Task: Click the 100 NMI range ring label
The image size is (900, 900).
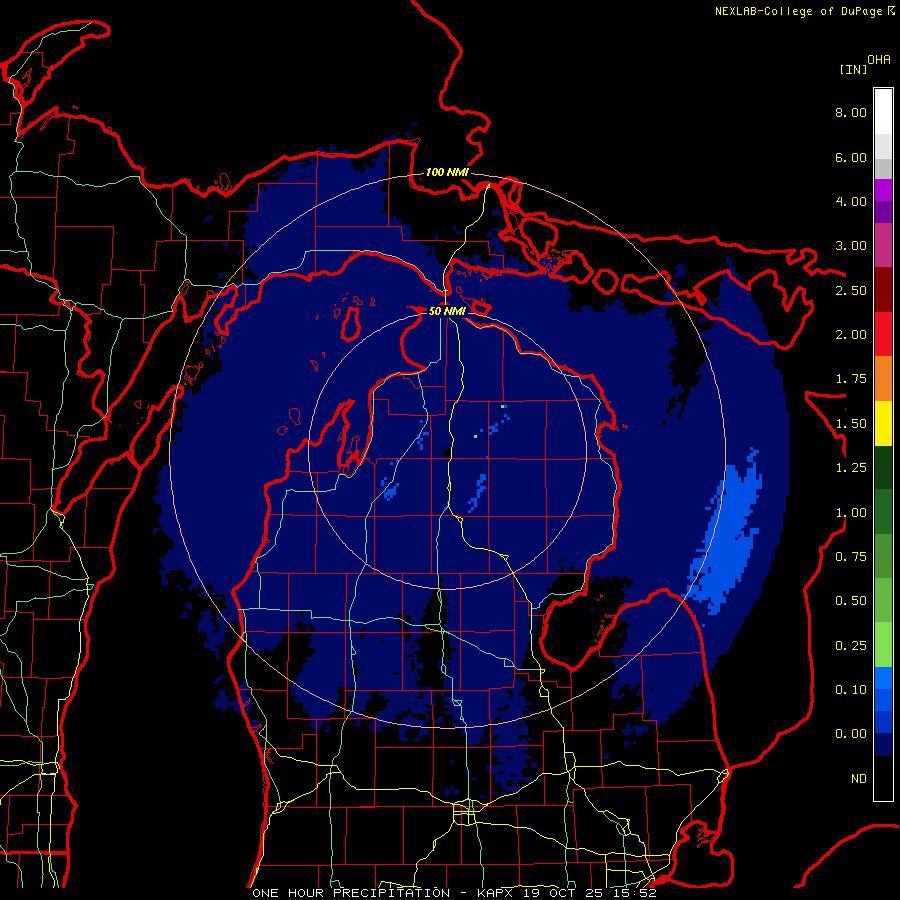Action: 447,172
